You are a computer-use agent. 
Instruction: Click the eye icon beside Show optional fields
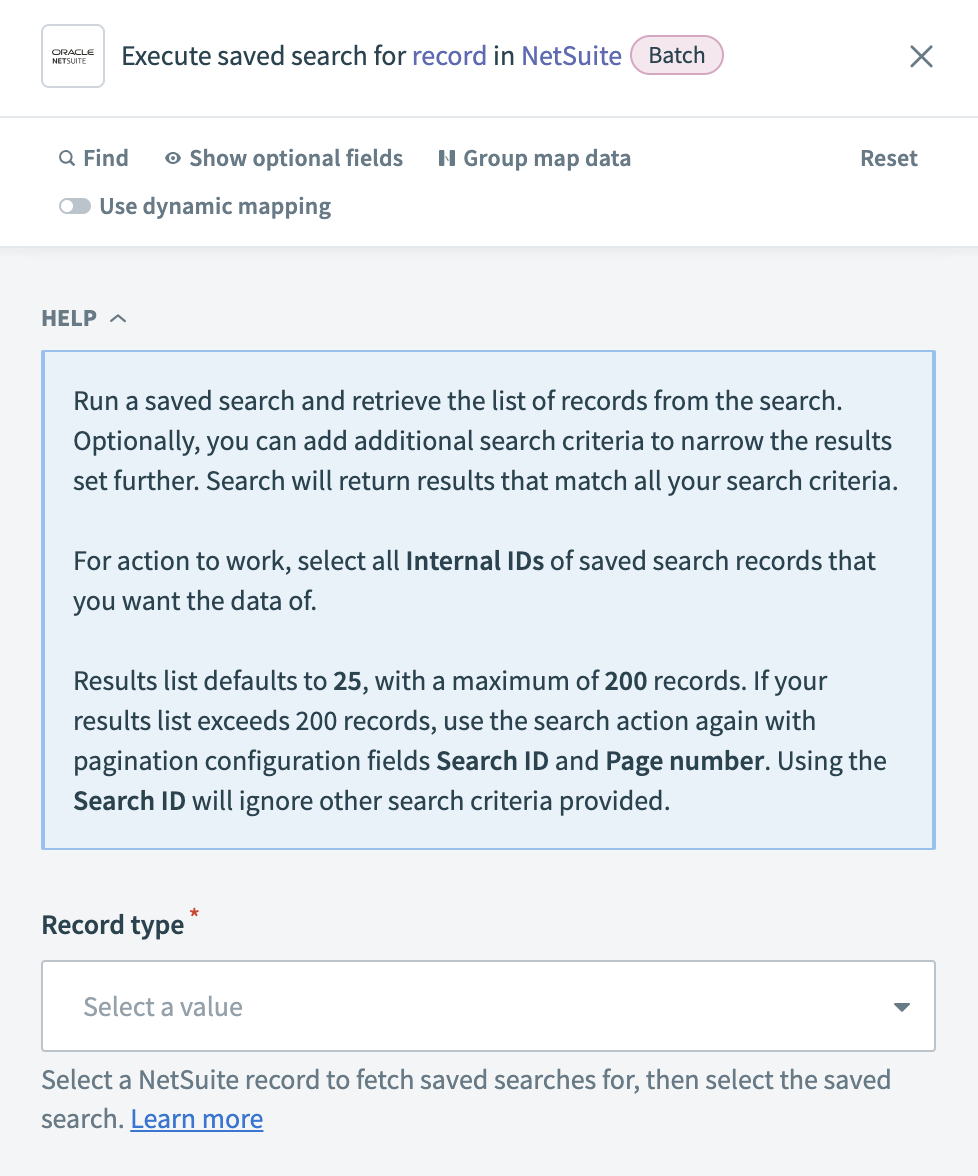(172, 158)
